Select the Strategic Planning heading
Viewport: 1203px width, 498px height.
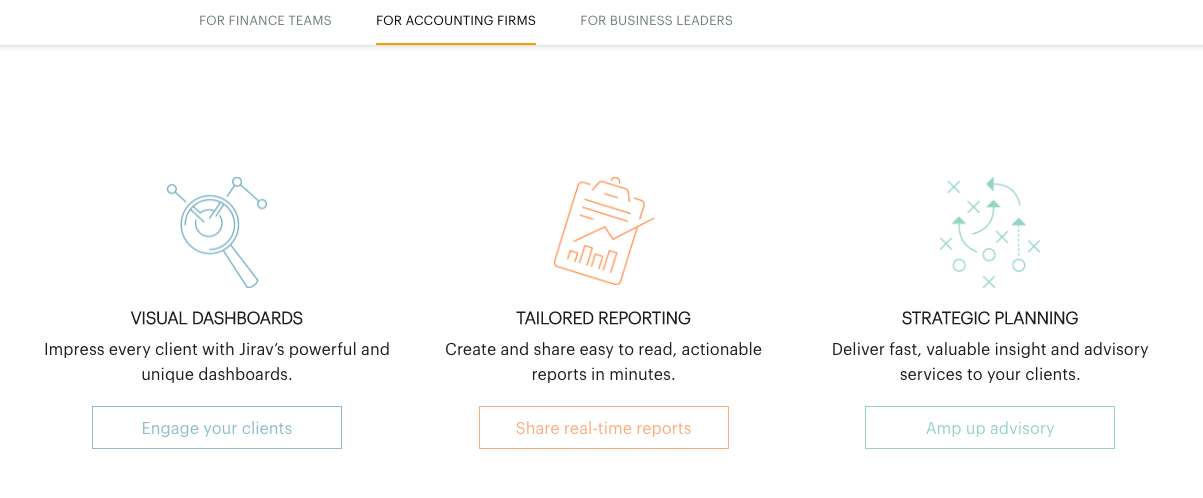990,318
